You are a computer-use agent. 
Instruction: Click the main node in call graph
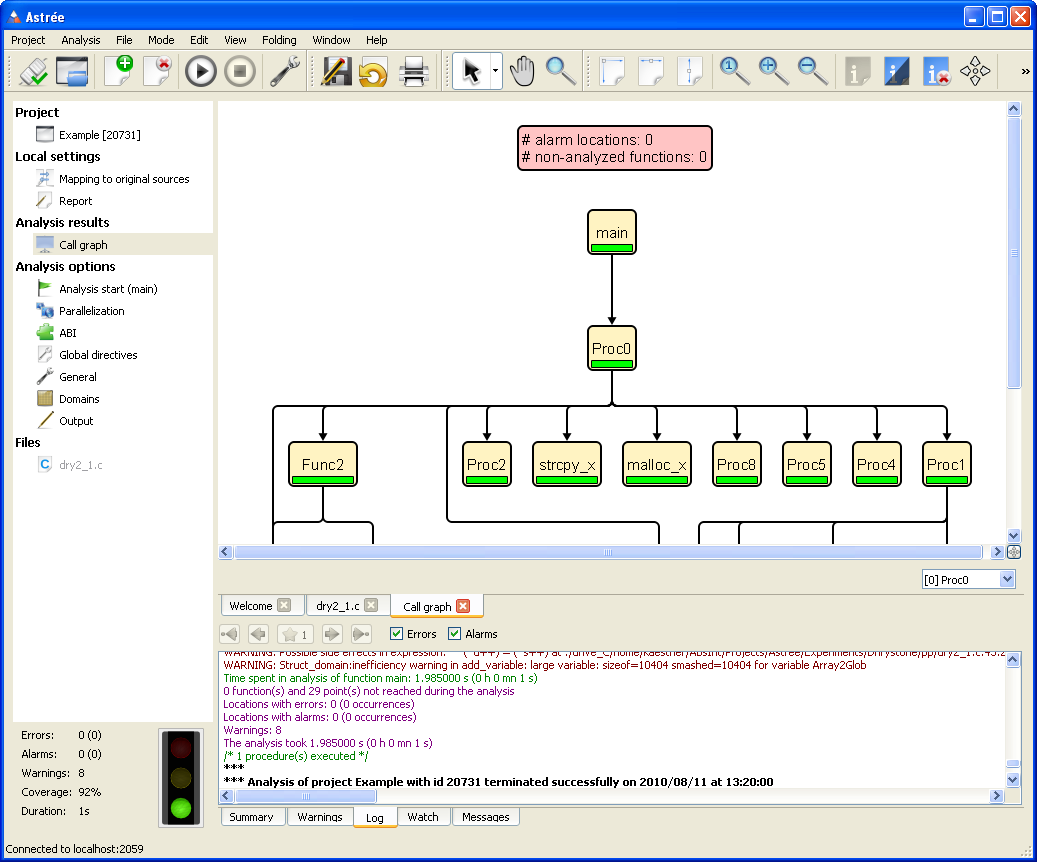612,232
